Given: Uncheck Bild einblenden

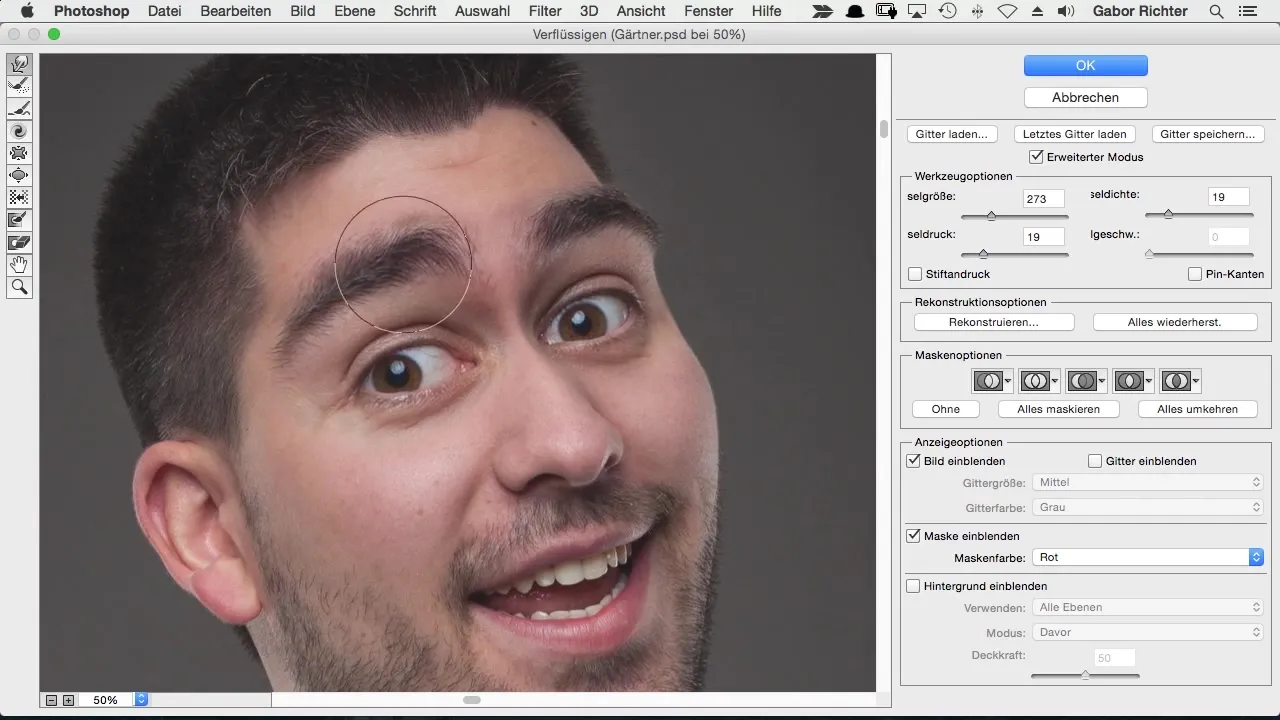Looking at the screenshot, I should click(913, 461).
